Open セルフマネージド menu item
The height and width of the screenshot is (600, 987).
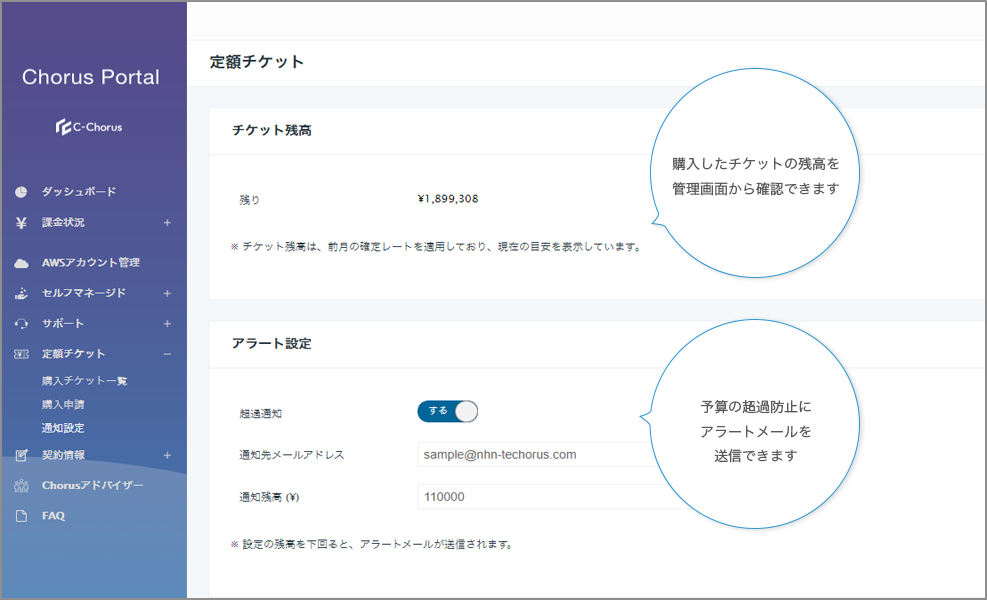[x=84, y=293]
